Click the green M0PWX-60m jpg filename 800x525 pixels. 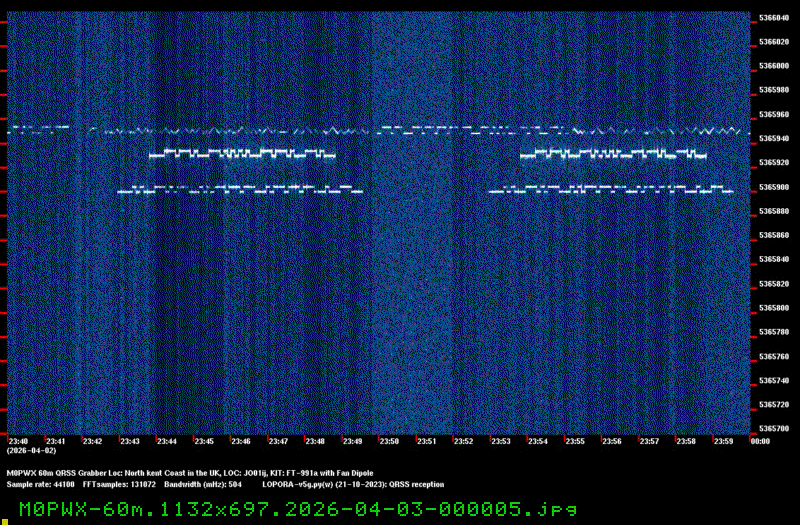(298, 509)
